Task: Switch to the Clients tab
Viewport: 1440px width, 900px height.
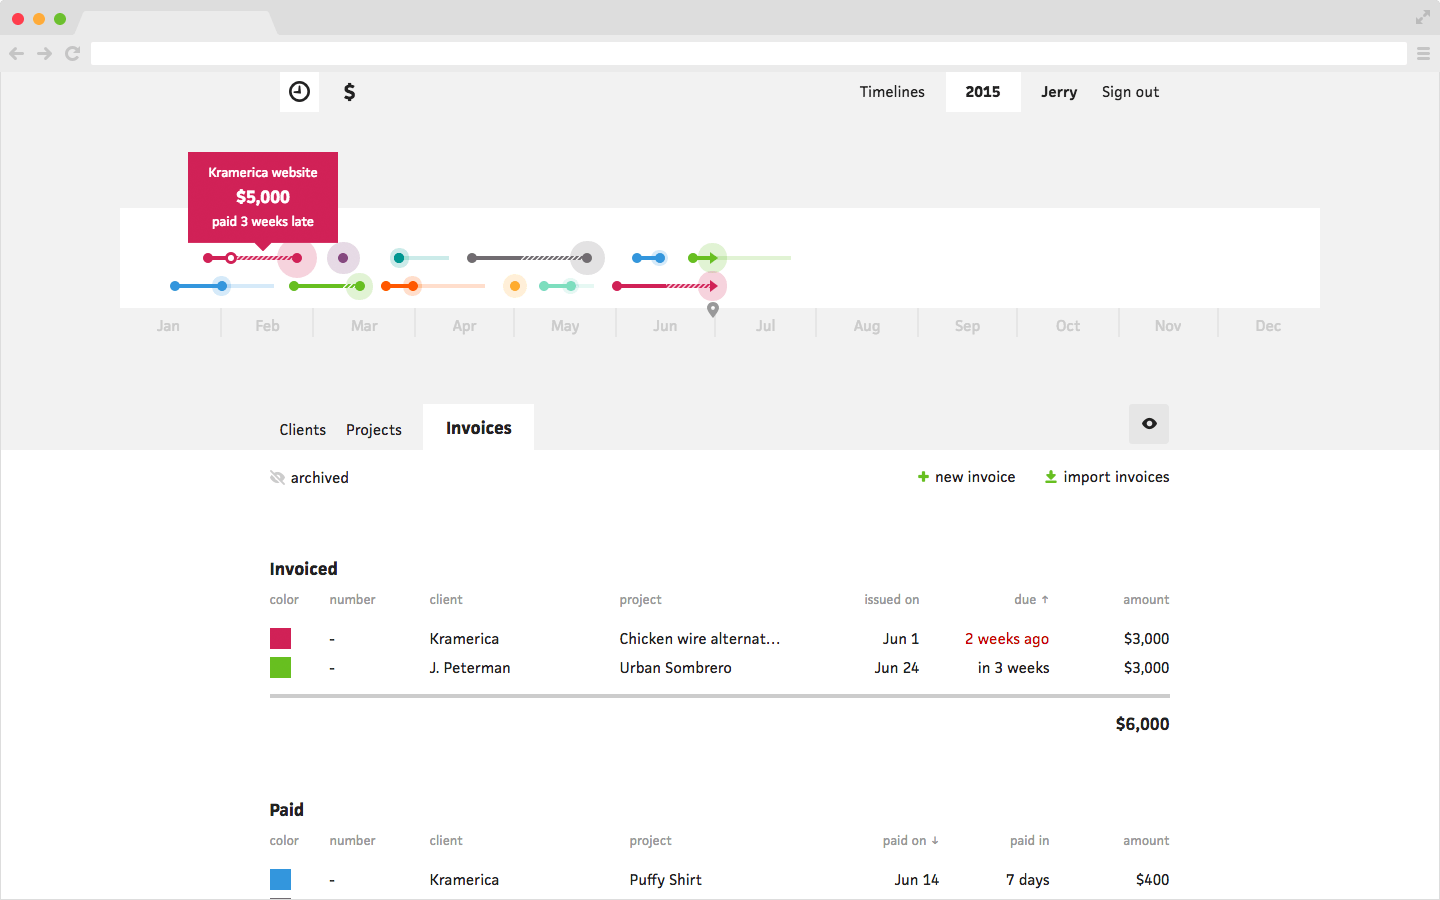Action: pos(302,430)
